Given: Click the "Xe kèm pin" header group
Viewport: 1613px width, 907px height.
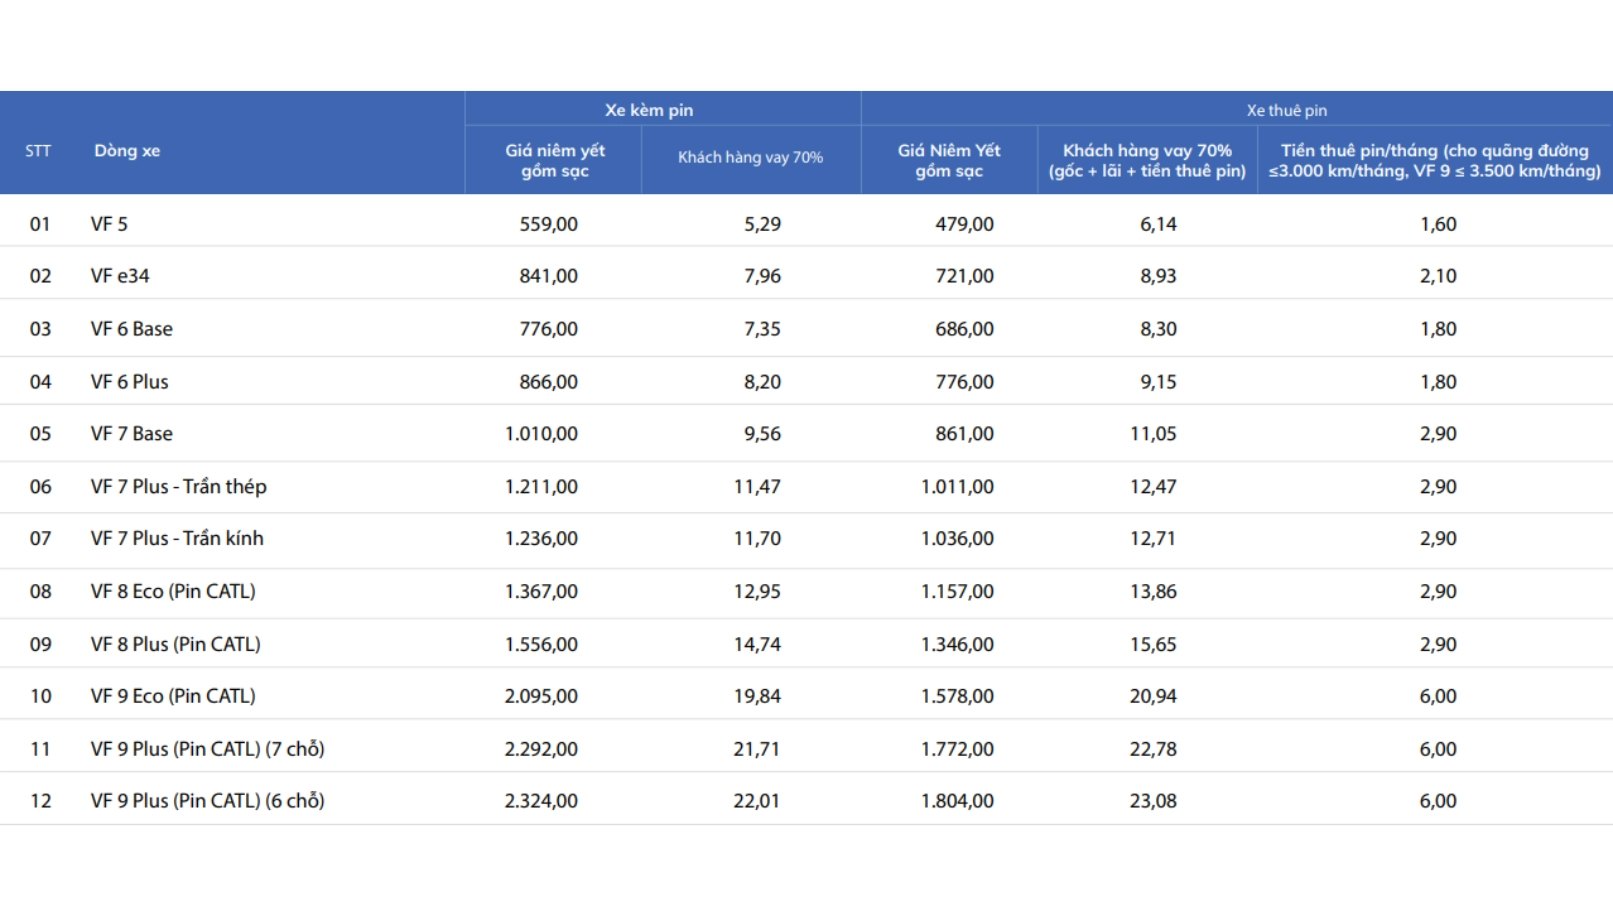Looking at the screenshot, I should [648, 110].
